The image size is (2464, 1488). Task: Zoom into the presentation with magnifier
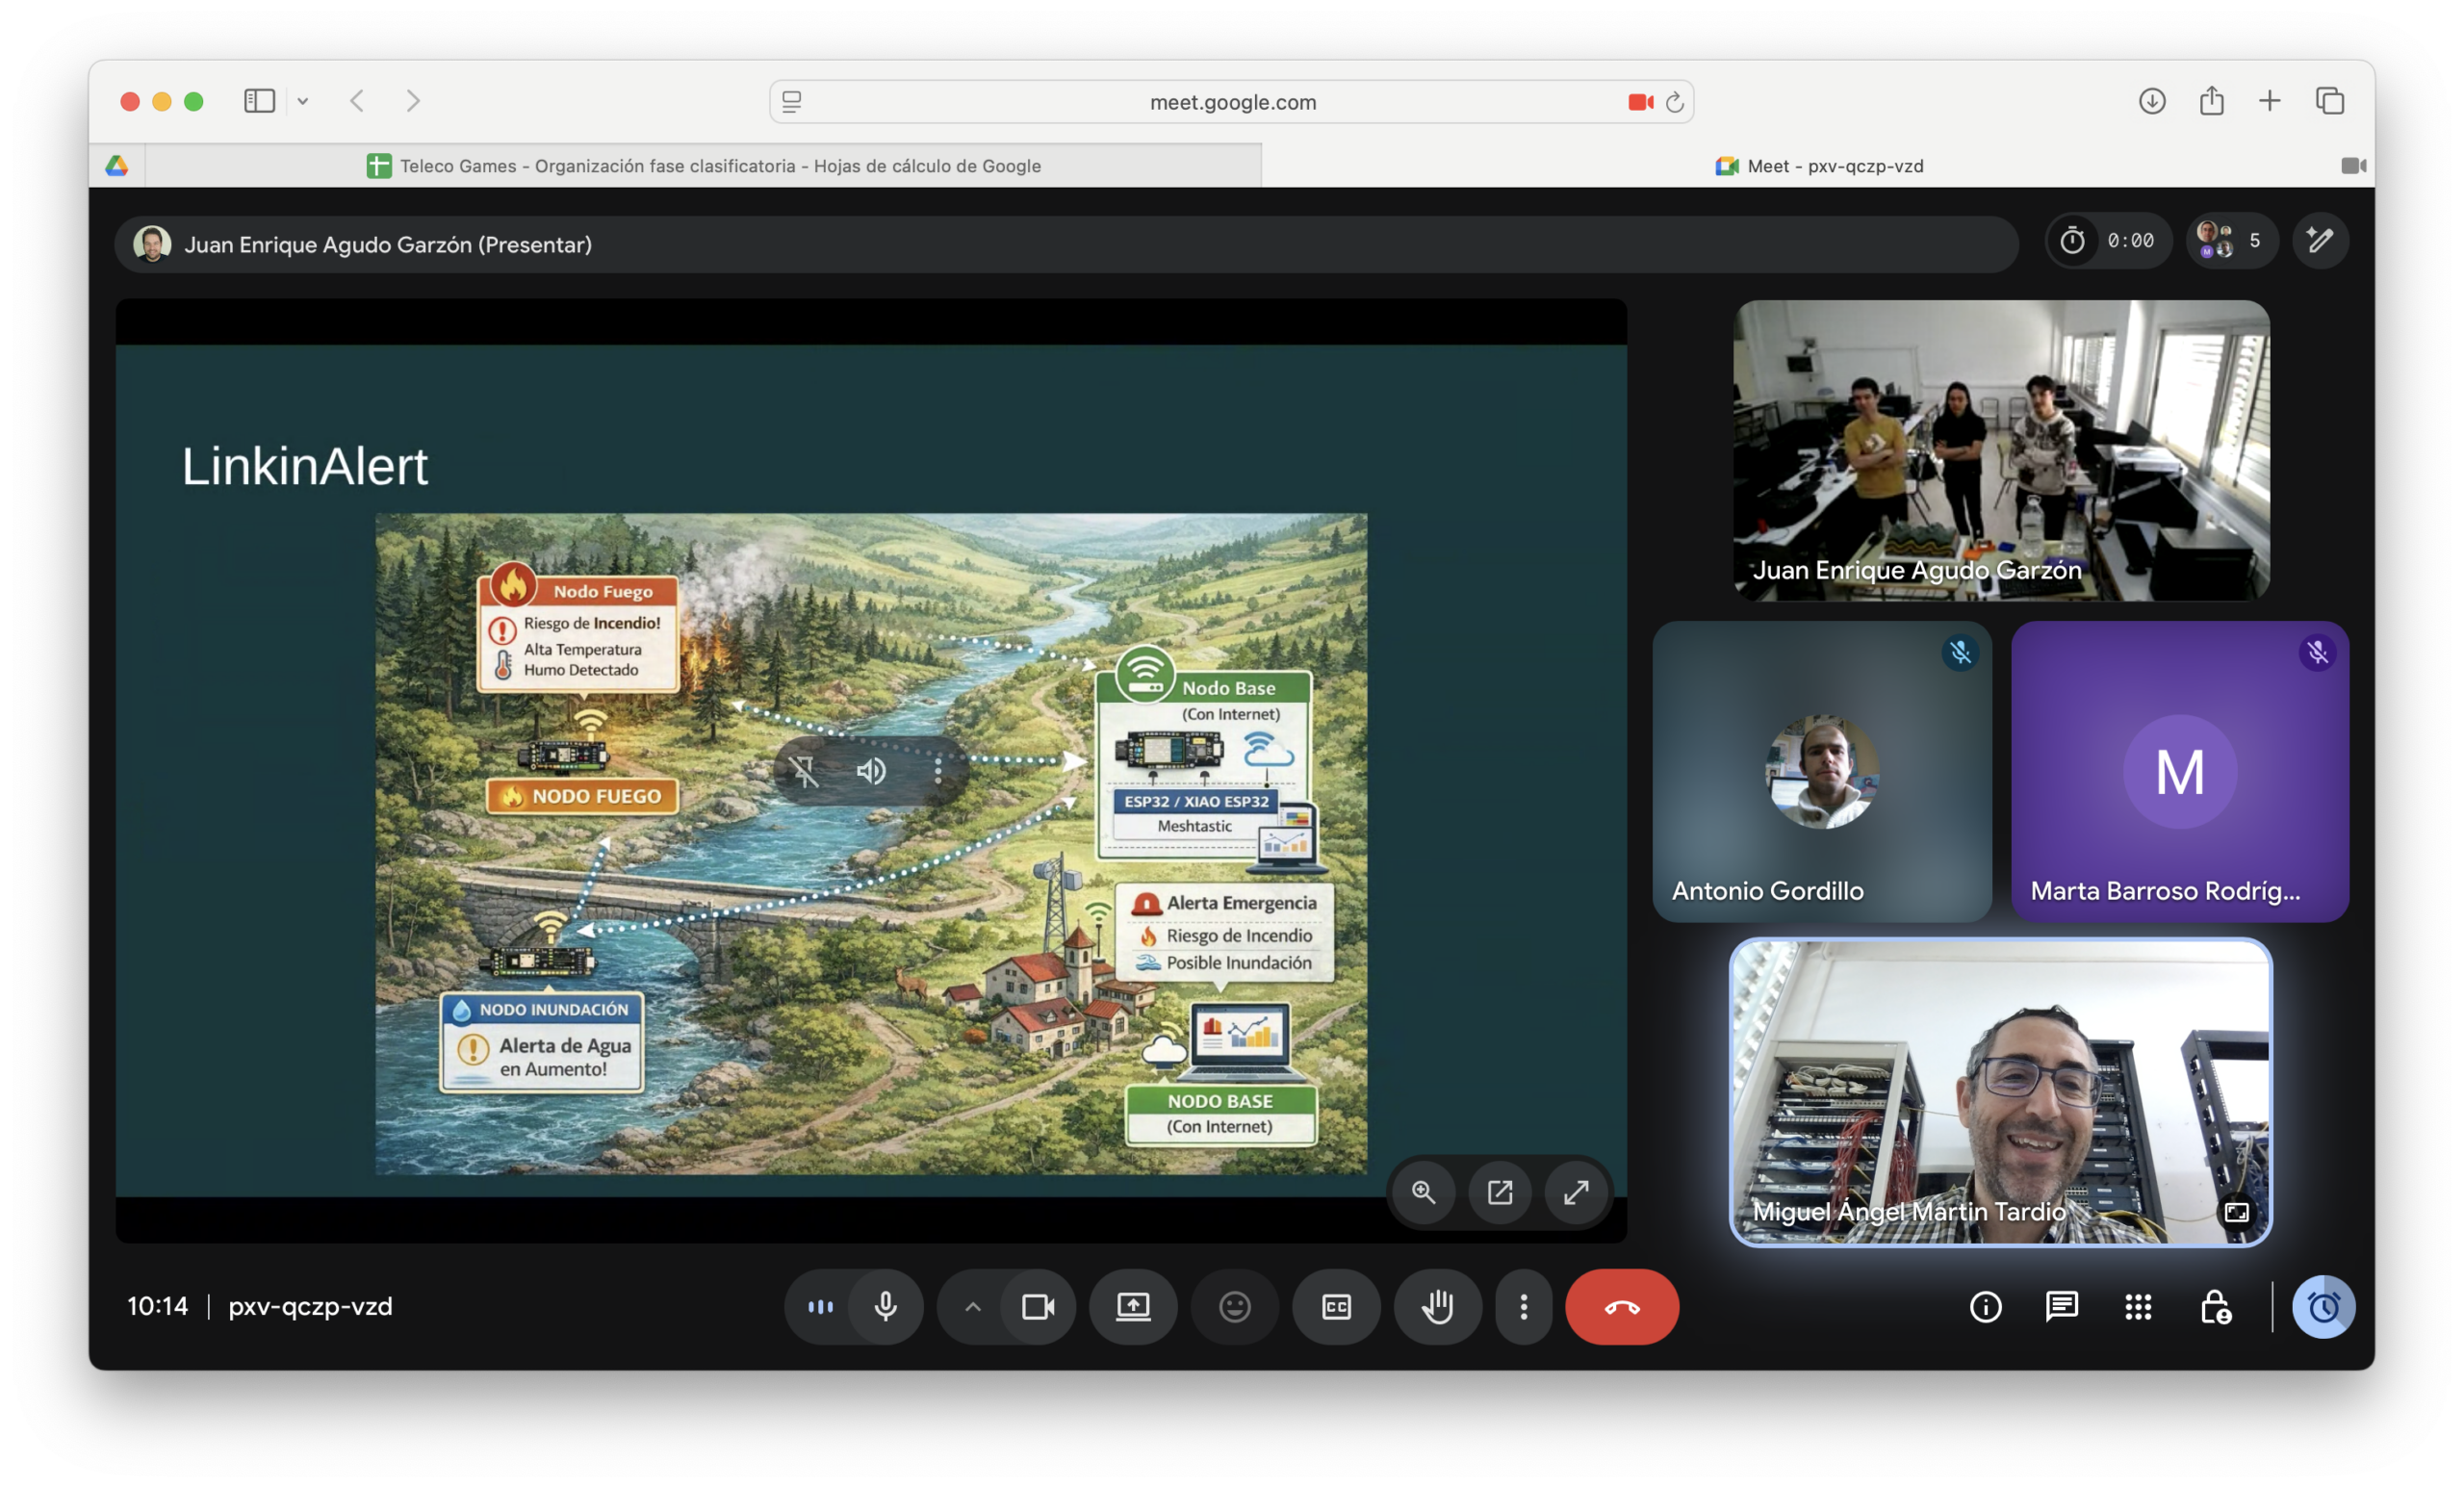1423,1192
